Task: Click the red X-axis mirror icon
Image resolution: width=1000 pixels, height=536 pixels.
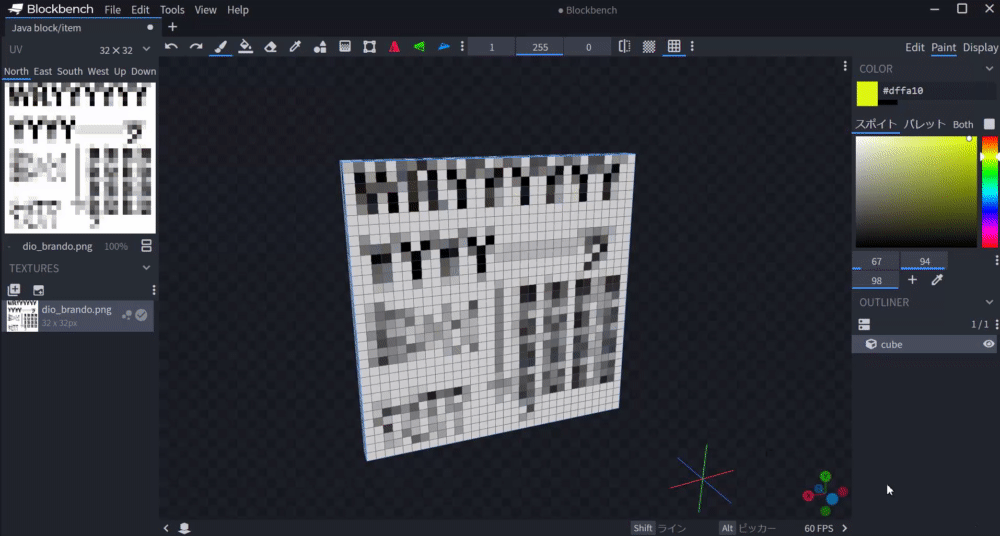Action: (394, 47)
